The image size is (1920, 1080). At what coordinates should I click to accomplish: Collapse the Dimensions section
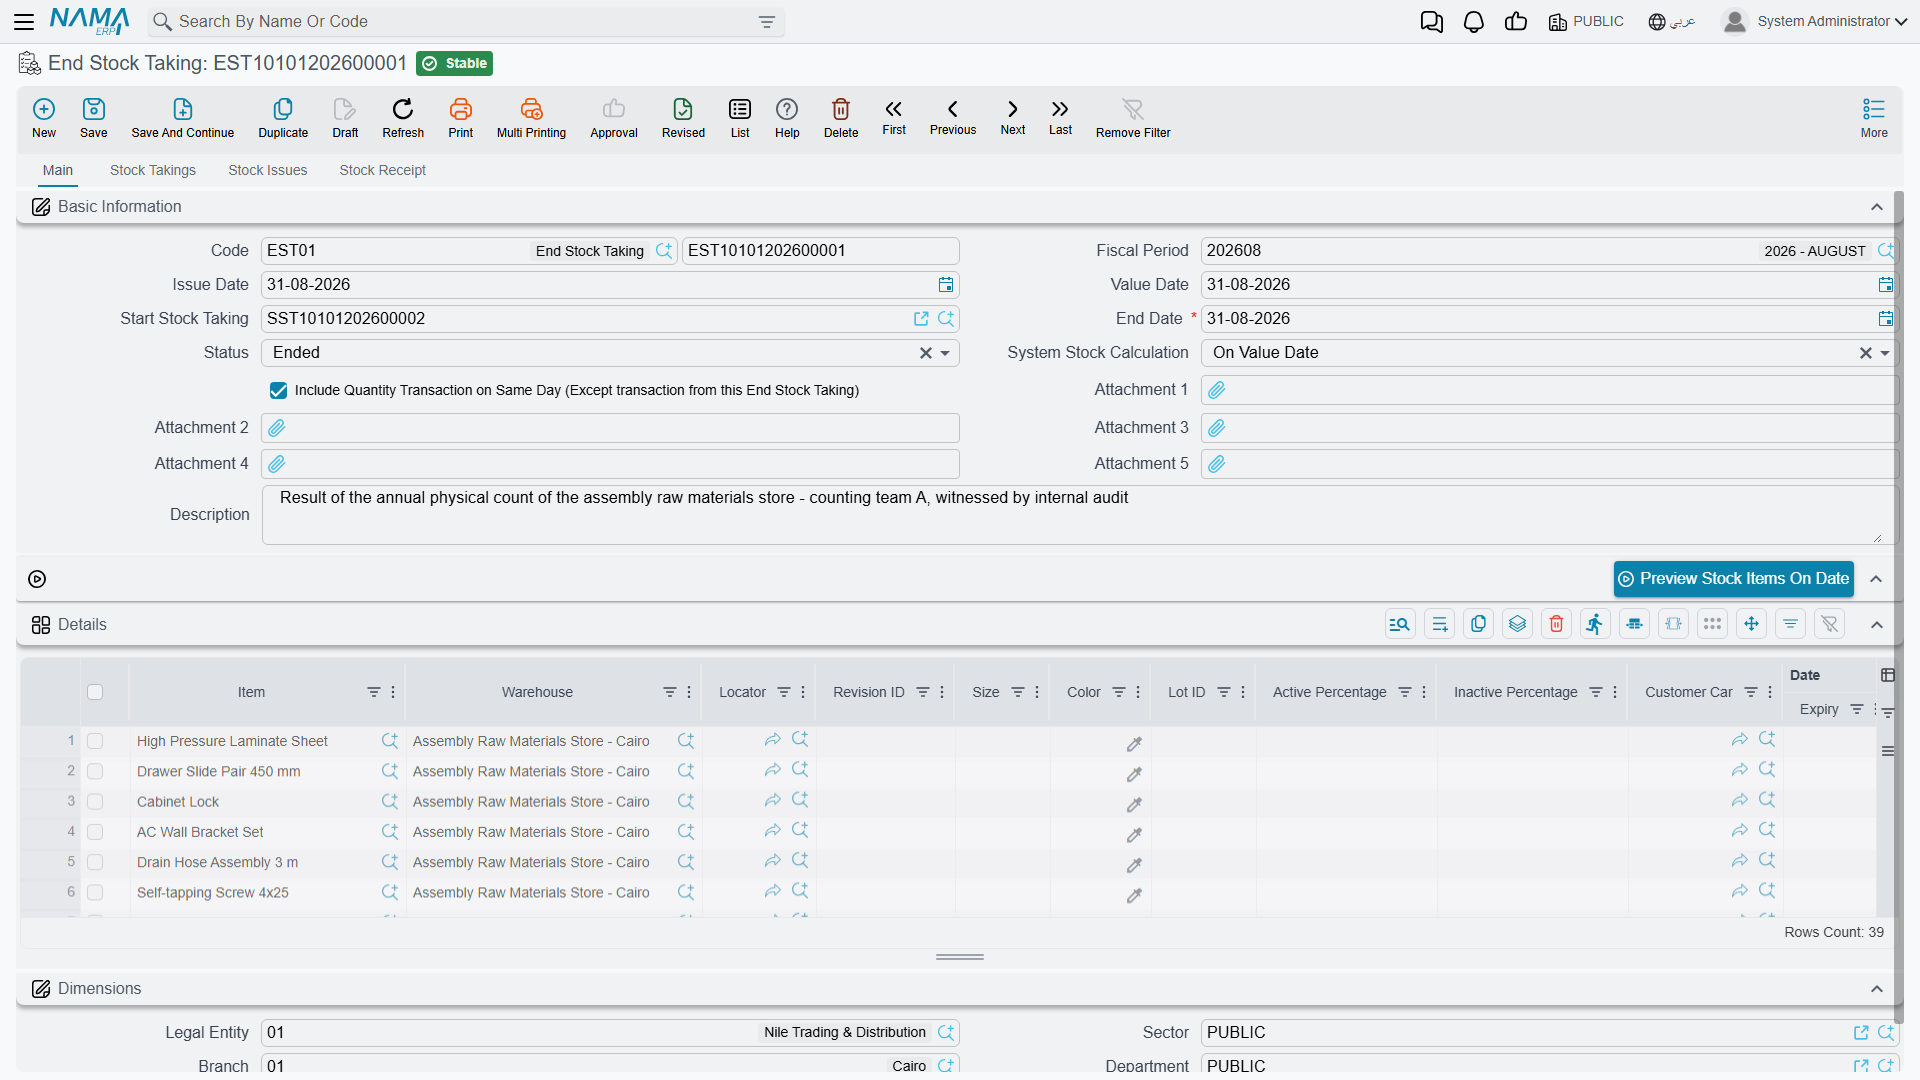[x=1877, y=989]
